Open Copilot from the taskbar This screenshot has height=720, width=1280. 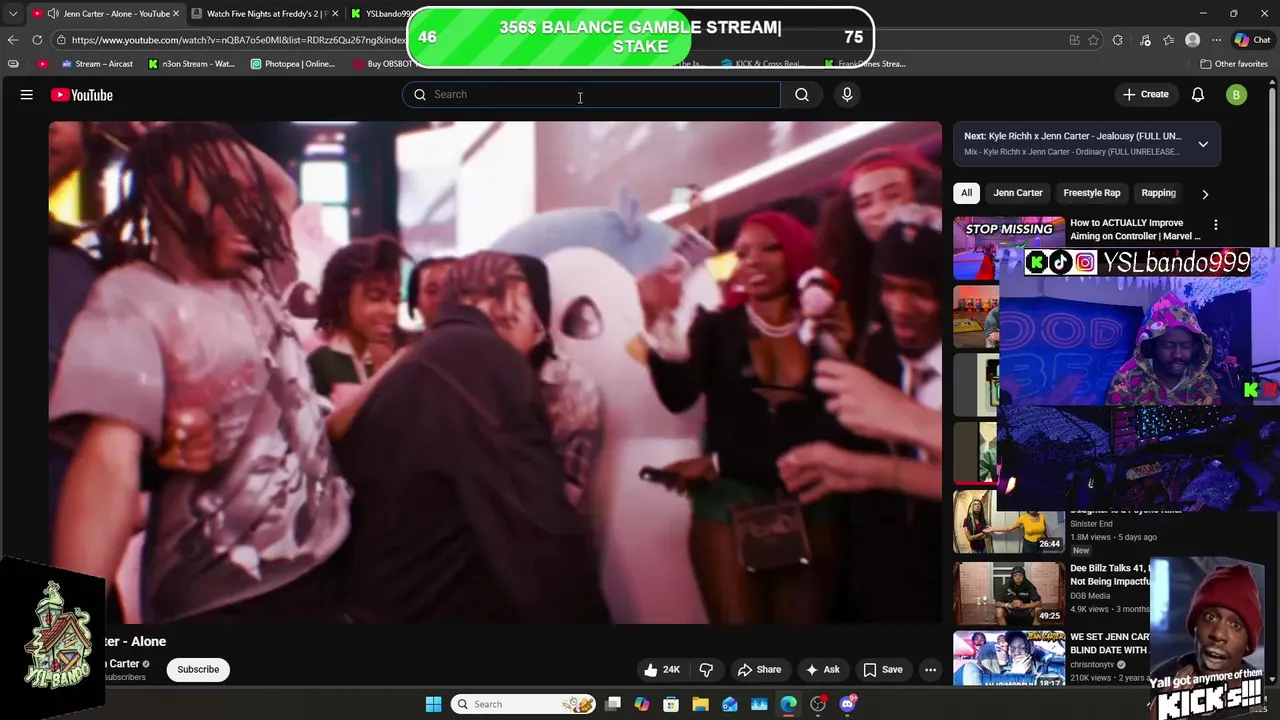click(642, 704)
